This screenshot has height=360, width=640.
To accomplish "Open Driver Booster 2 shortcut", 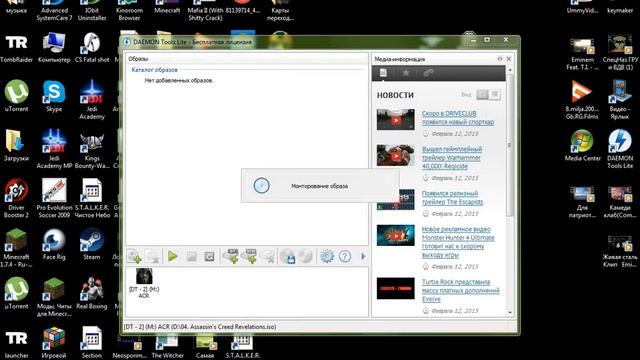I will tap(16, 198).
